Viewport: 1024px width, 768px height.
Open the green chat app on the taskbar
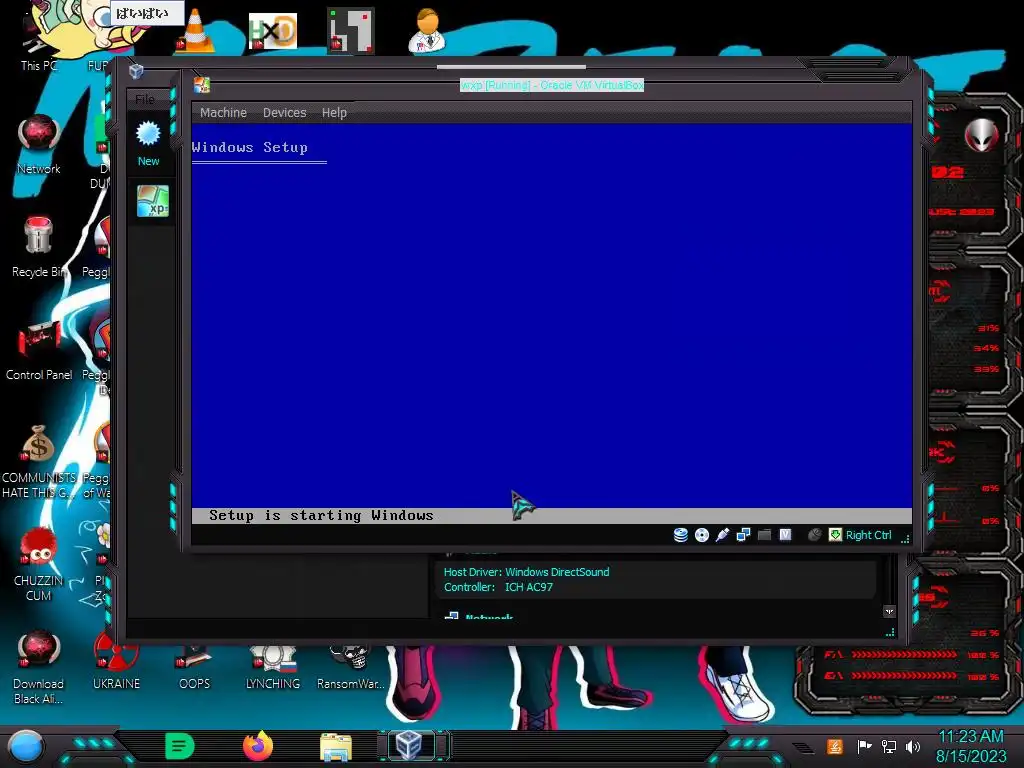pos(180,746)
